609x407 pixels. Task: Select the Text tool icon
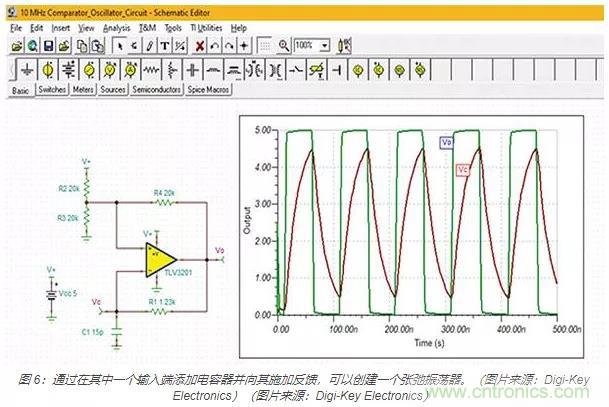click(162, 46)
